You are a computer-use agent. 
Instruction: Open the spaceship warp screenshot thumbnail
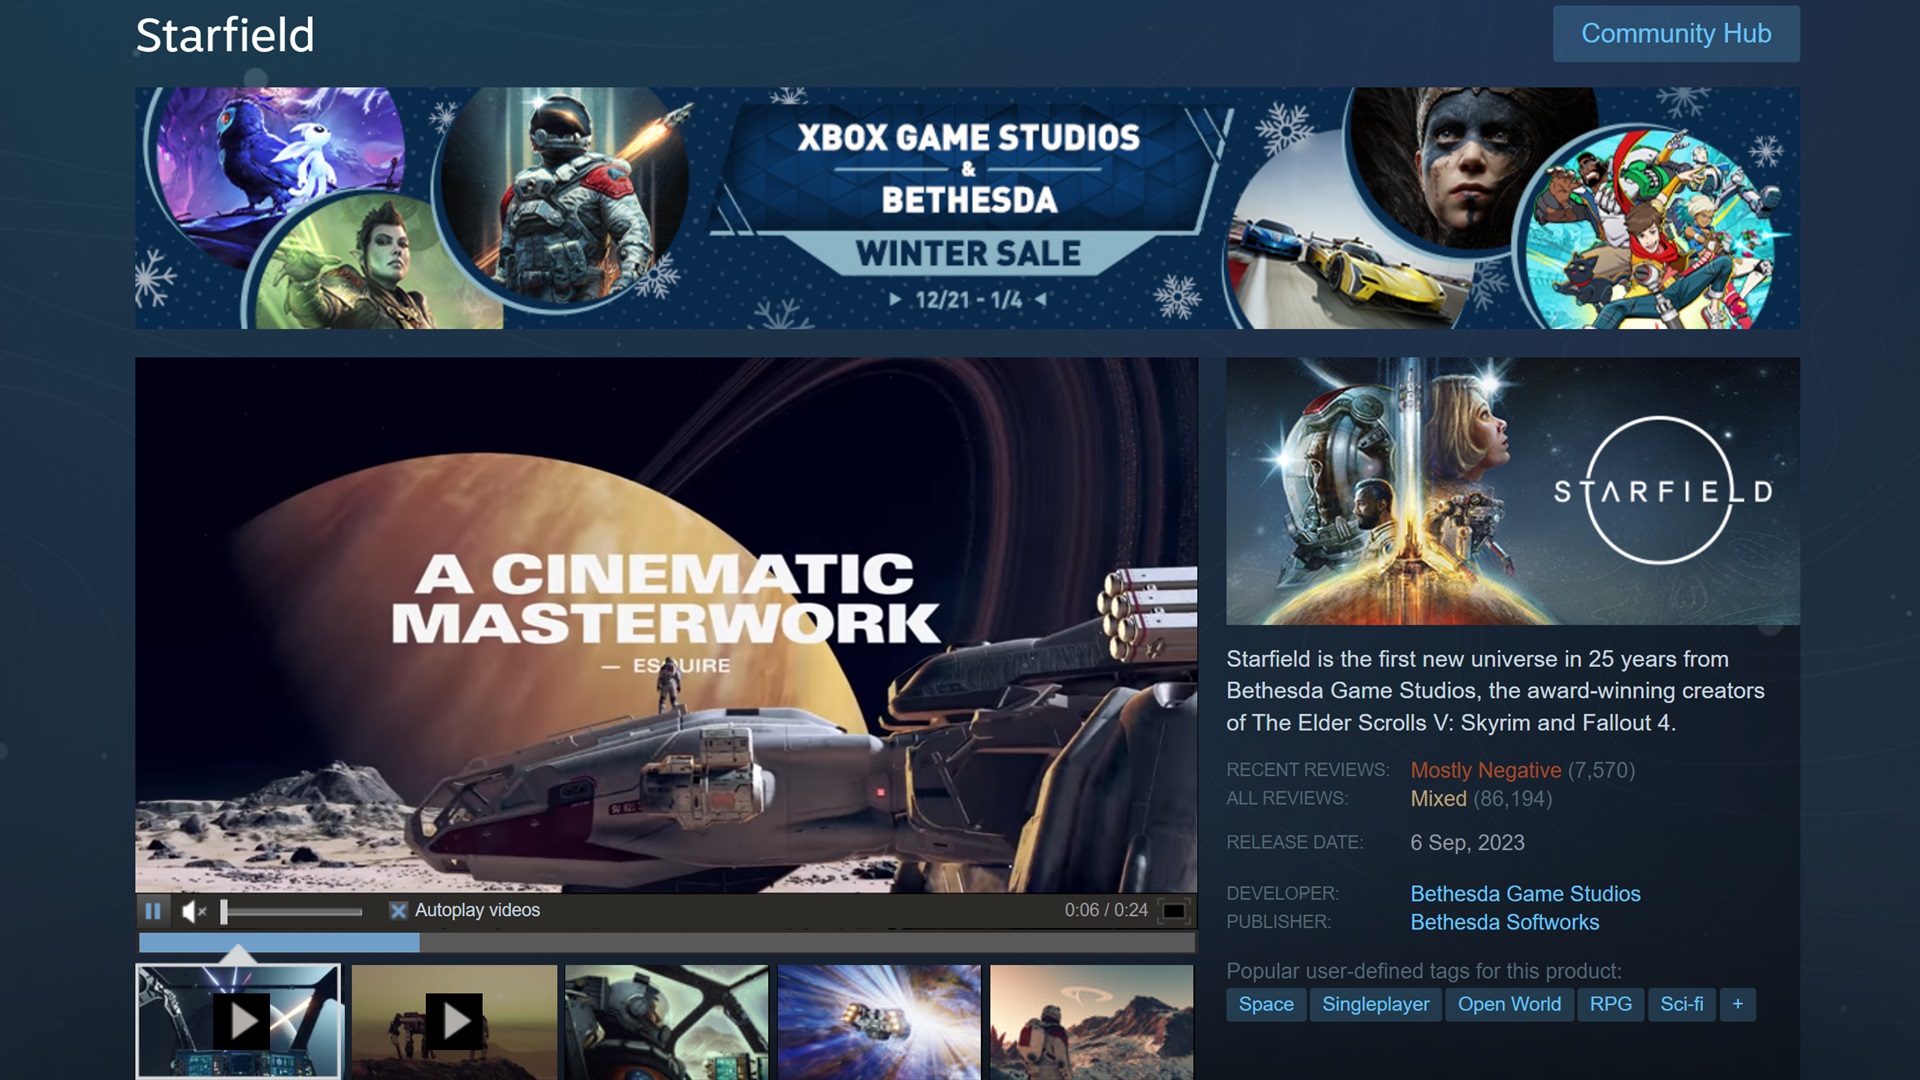click(x=879, y=1021)
